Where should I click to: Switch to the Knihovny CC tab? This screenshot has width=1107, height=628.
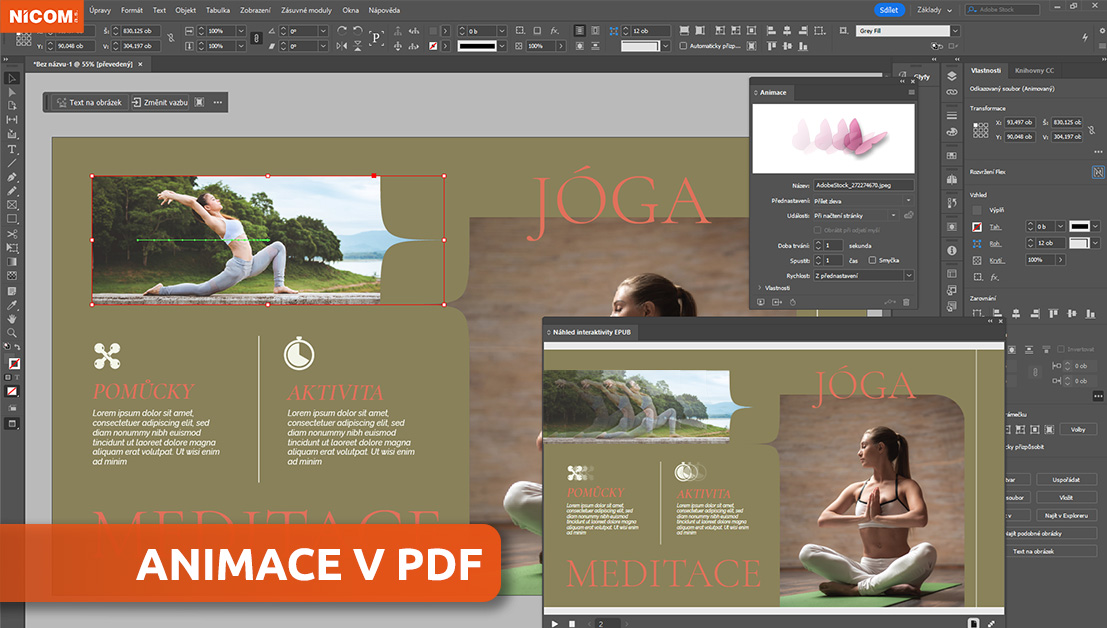(1034, 71)
